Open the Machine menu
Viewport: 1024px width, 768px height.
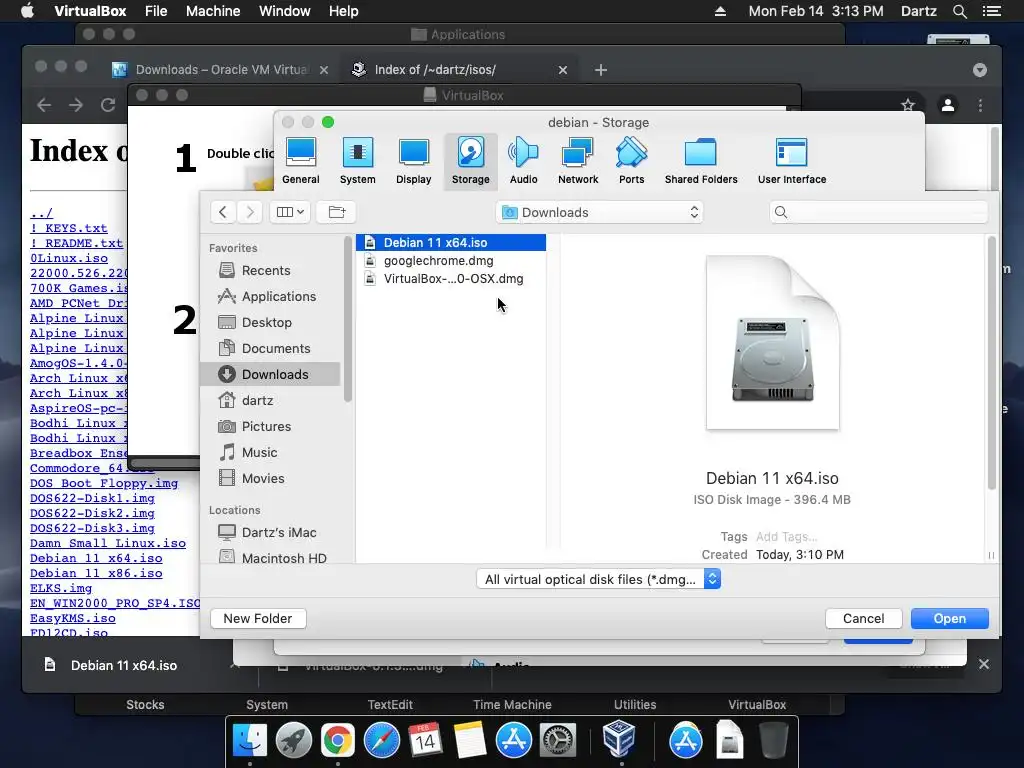click(213, 11)
